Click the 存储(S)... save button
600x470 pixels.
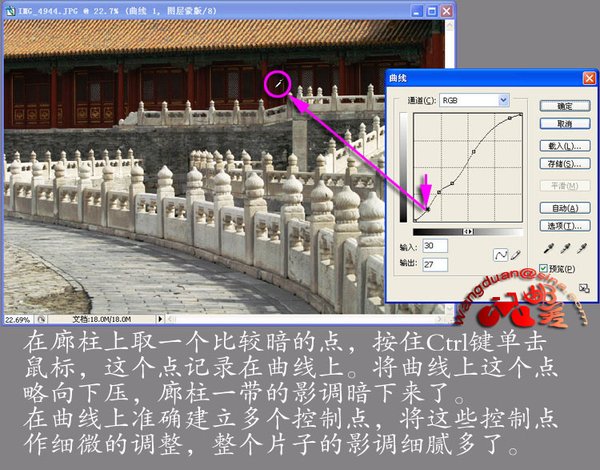click(x=564, y=164)
